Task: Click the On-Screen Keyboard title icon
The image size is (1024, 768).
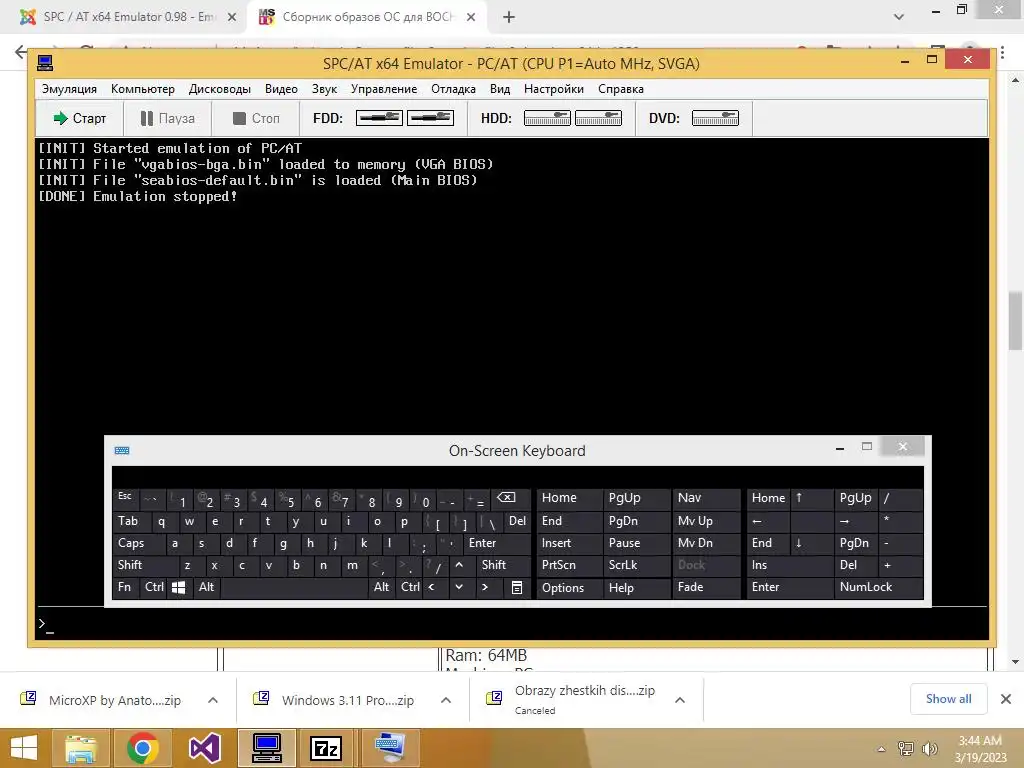Action: pos(122,451)
